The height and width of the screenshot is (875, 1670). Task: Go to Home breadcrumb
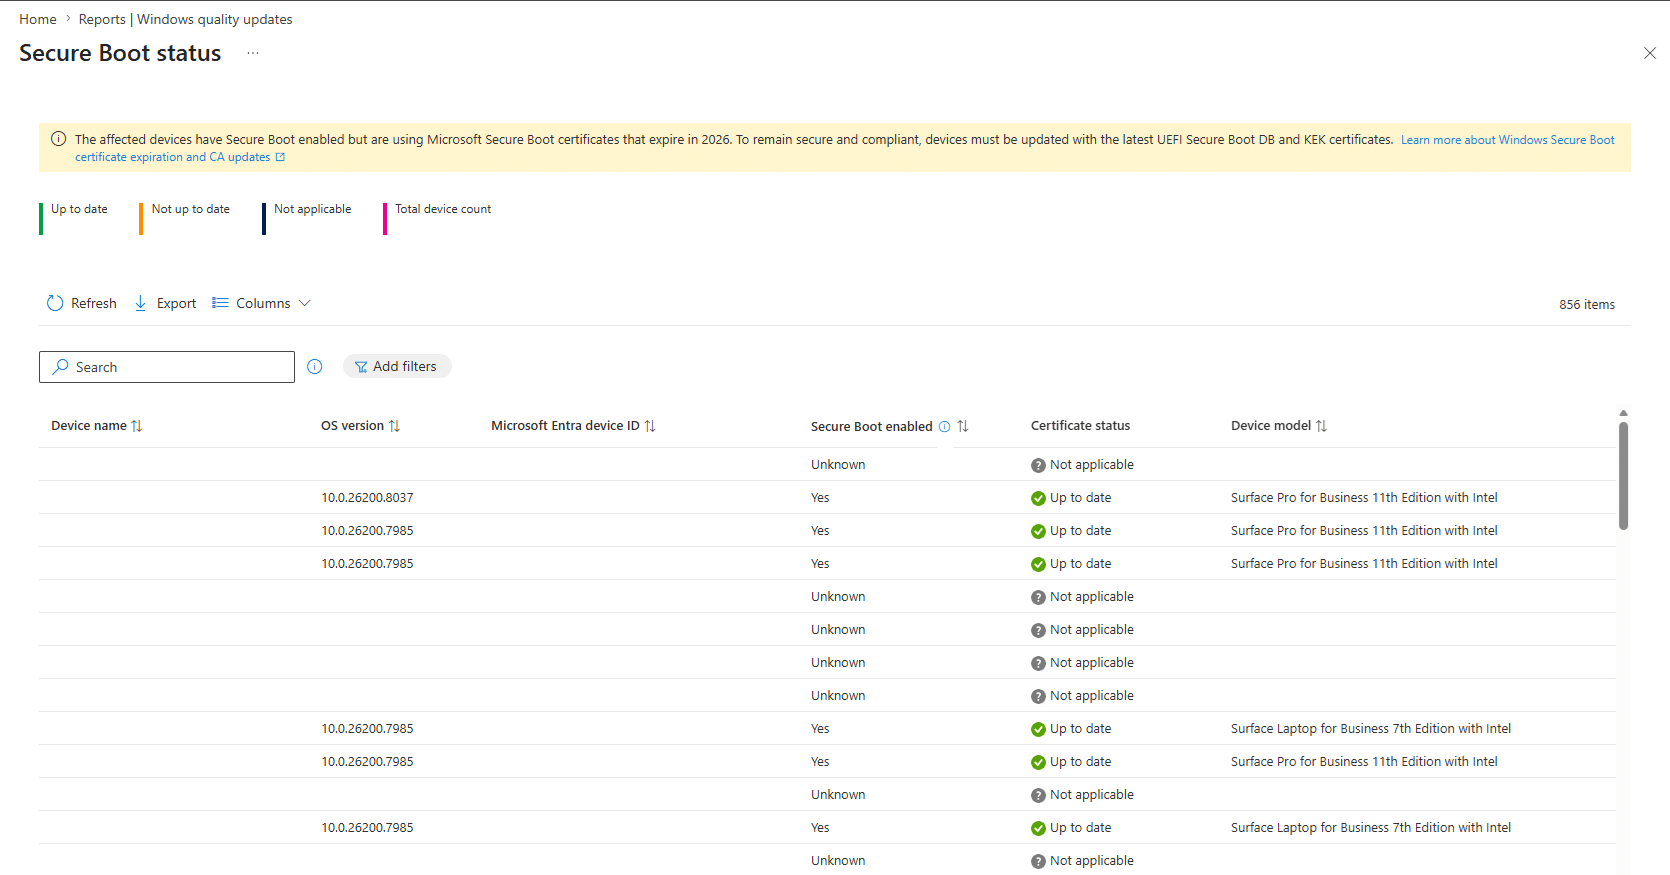[x=38, y=19]
